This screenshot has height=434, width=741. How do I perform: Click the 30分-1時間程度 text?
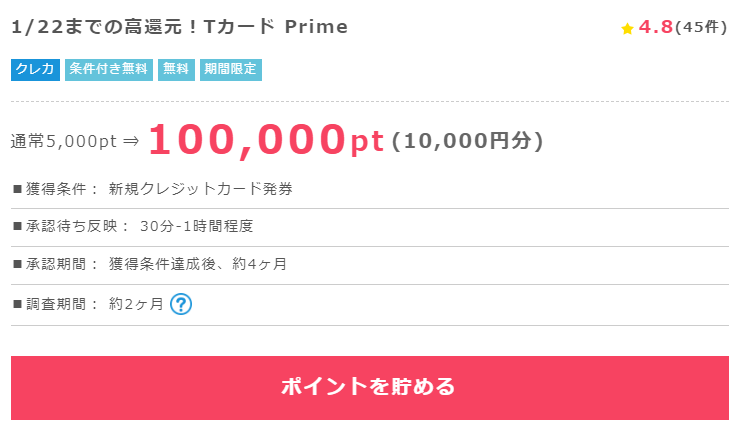coord(197,226)
